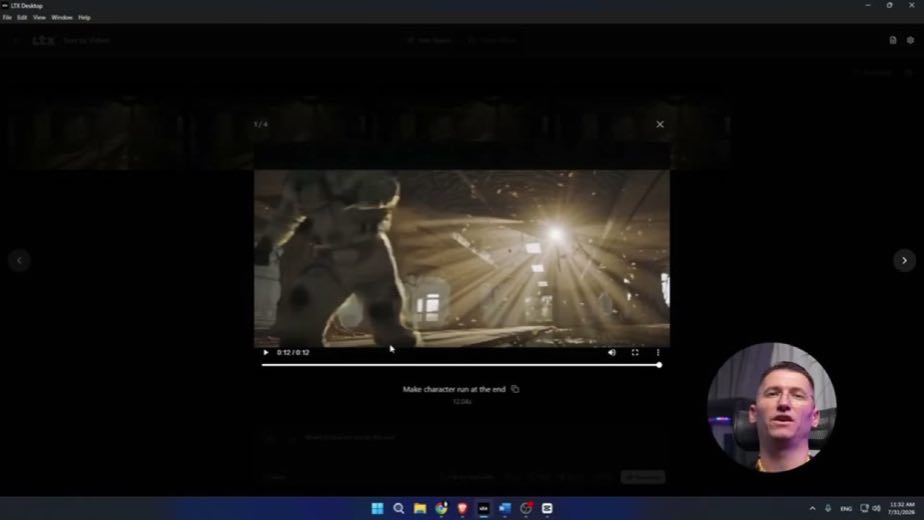
Task: Open File Explorer from the taskbar
Action: coord(420,508)
